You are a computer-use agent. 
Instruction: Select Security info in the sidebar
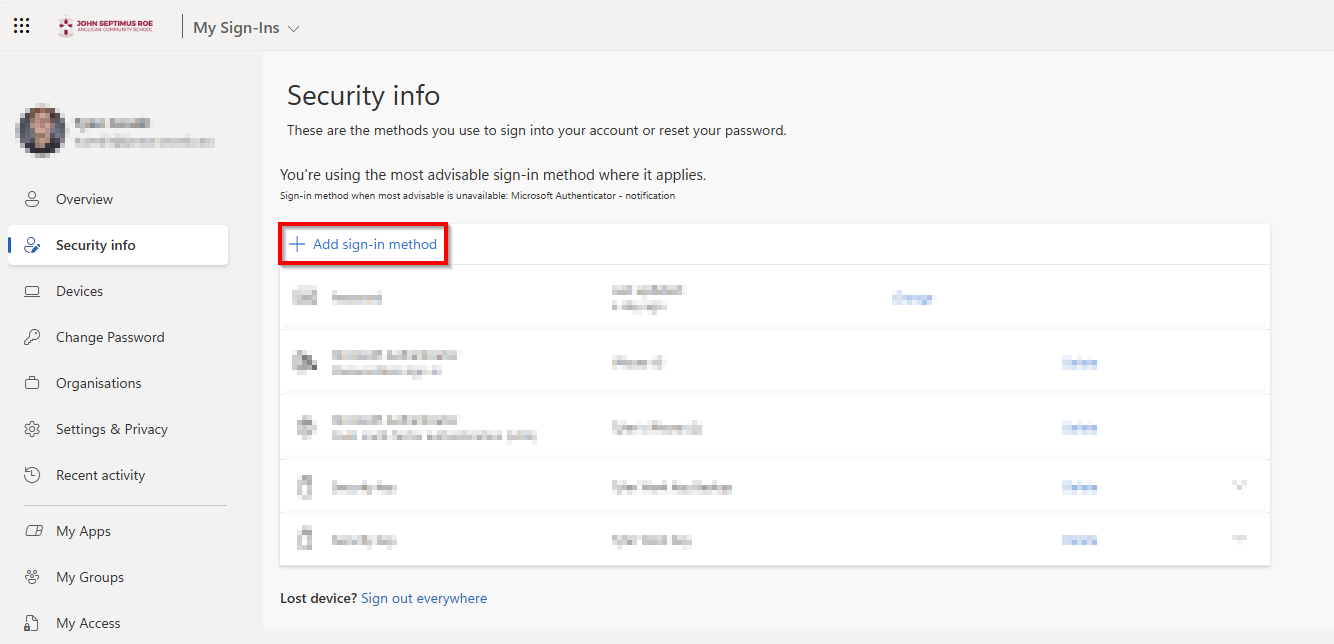pos(96,245)
